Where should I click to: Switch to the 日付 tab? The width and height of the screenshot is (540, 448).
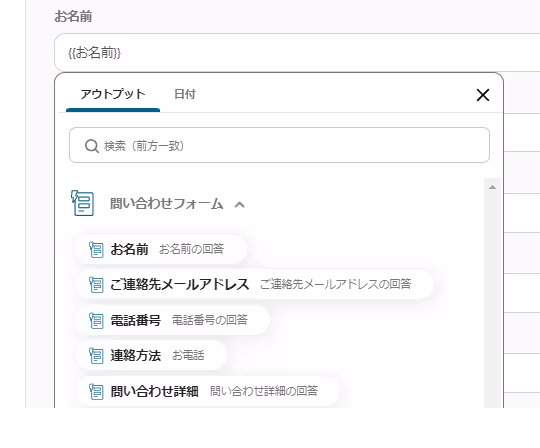pyautogui.click(x=185, y=94)
